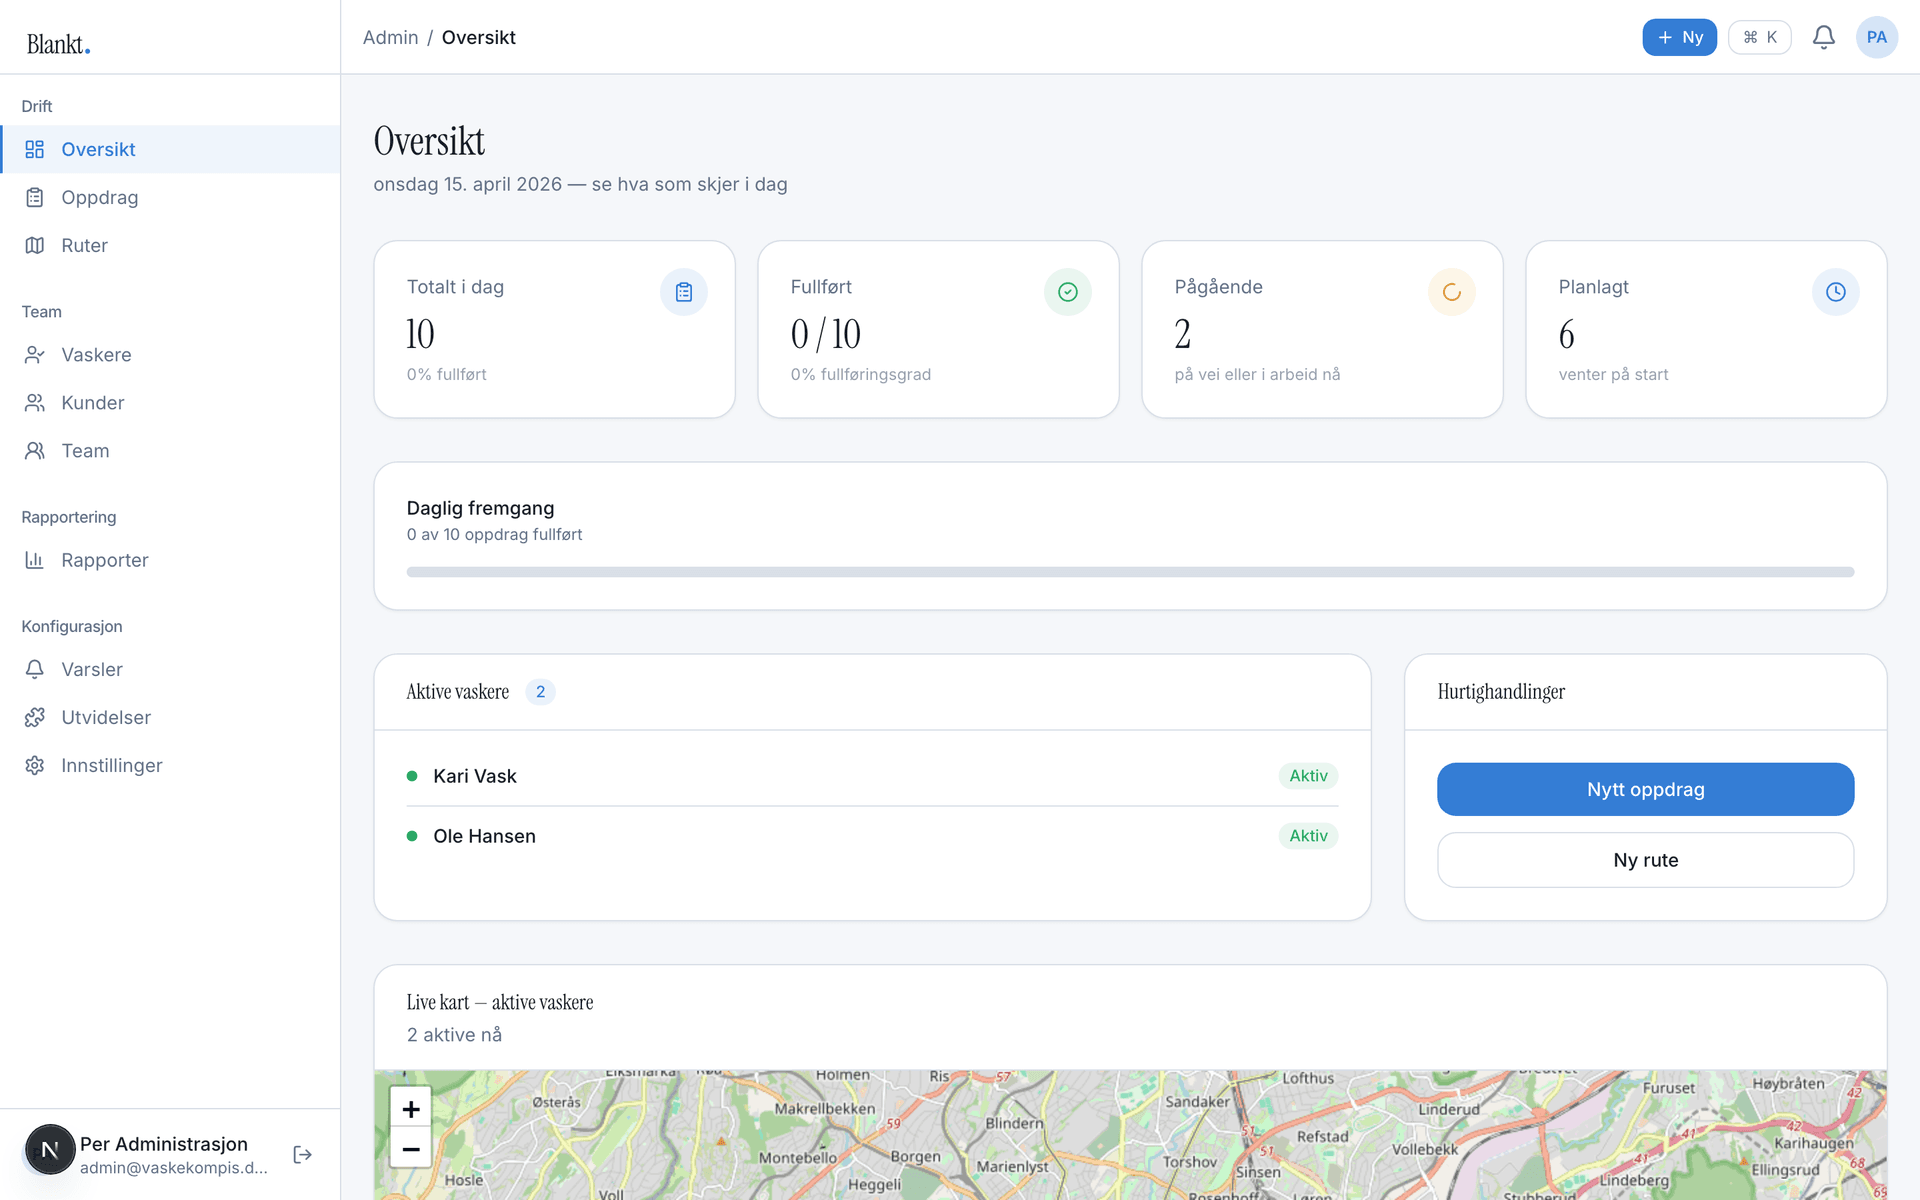Click the checkmark icon on Fullført card

pyautogui.click(x=1067, y=291)
